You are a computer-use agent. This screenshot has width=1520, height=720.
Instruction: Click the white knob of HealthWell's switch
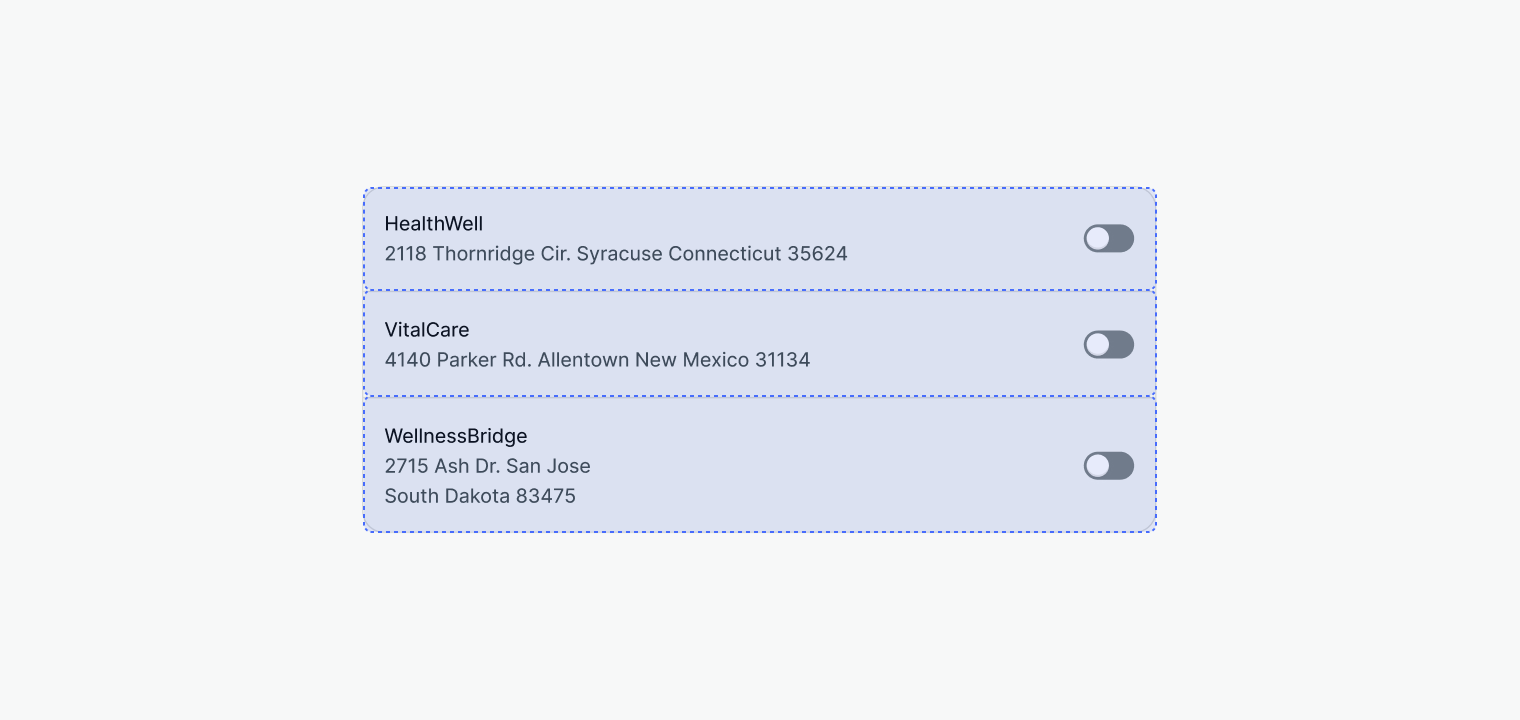click(1098, 238)
